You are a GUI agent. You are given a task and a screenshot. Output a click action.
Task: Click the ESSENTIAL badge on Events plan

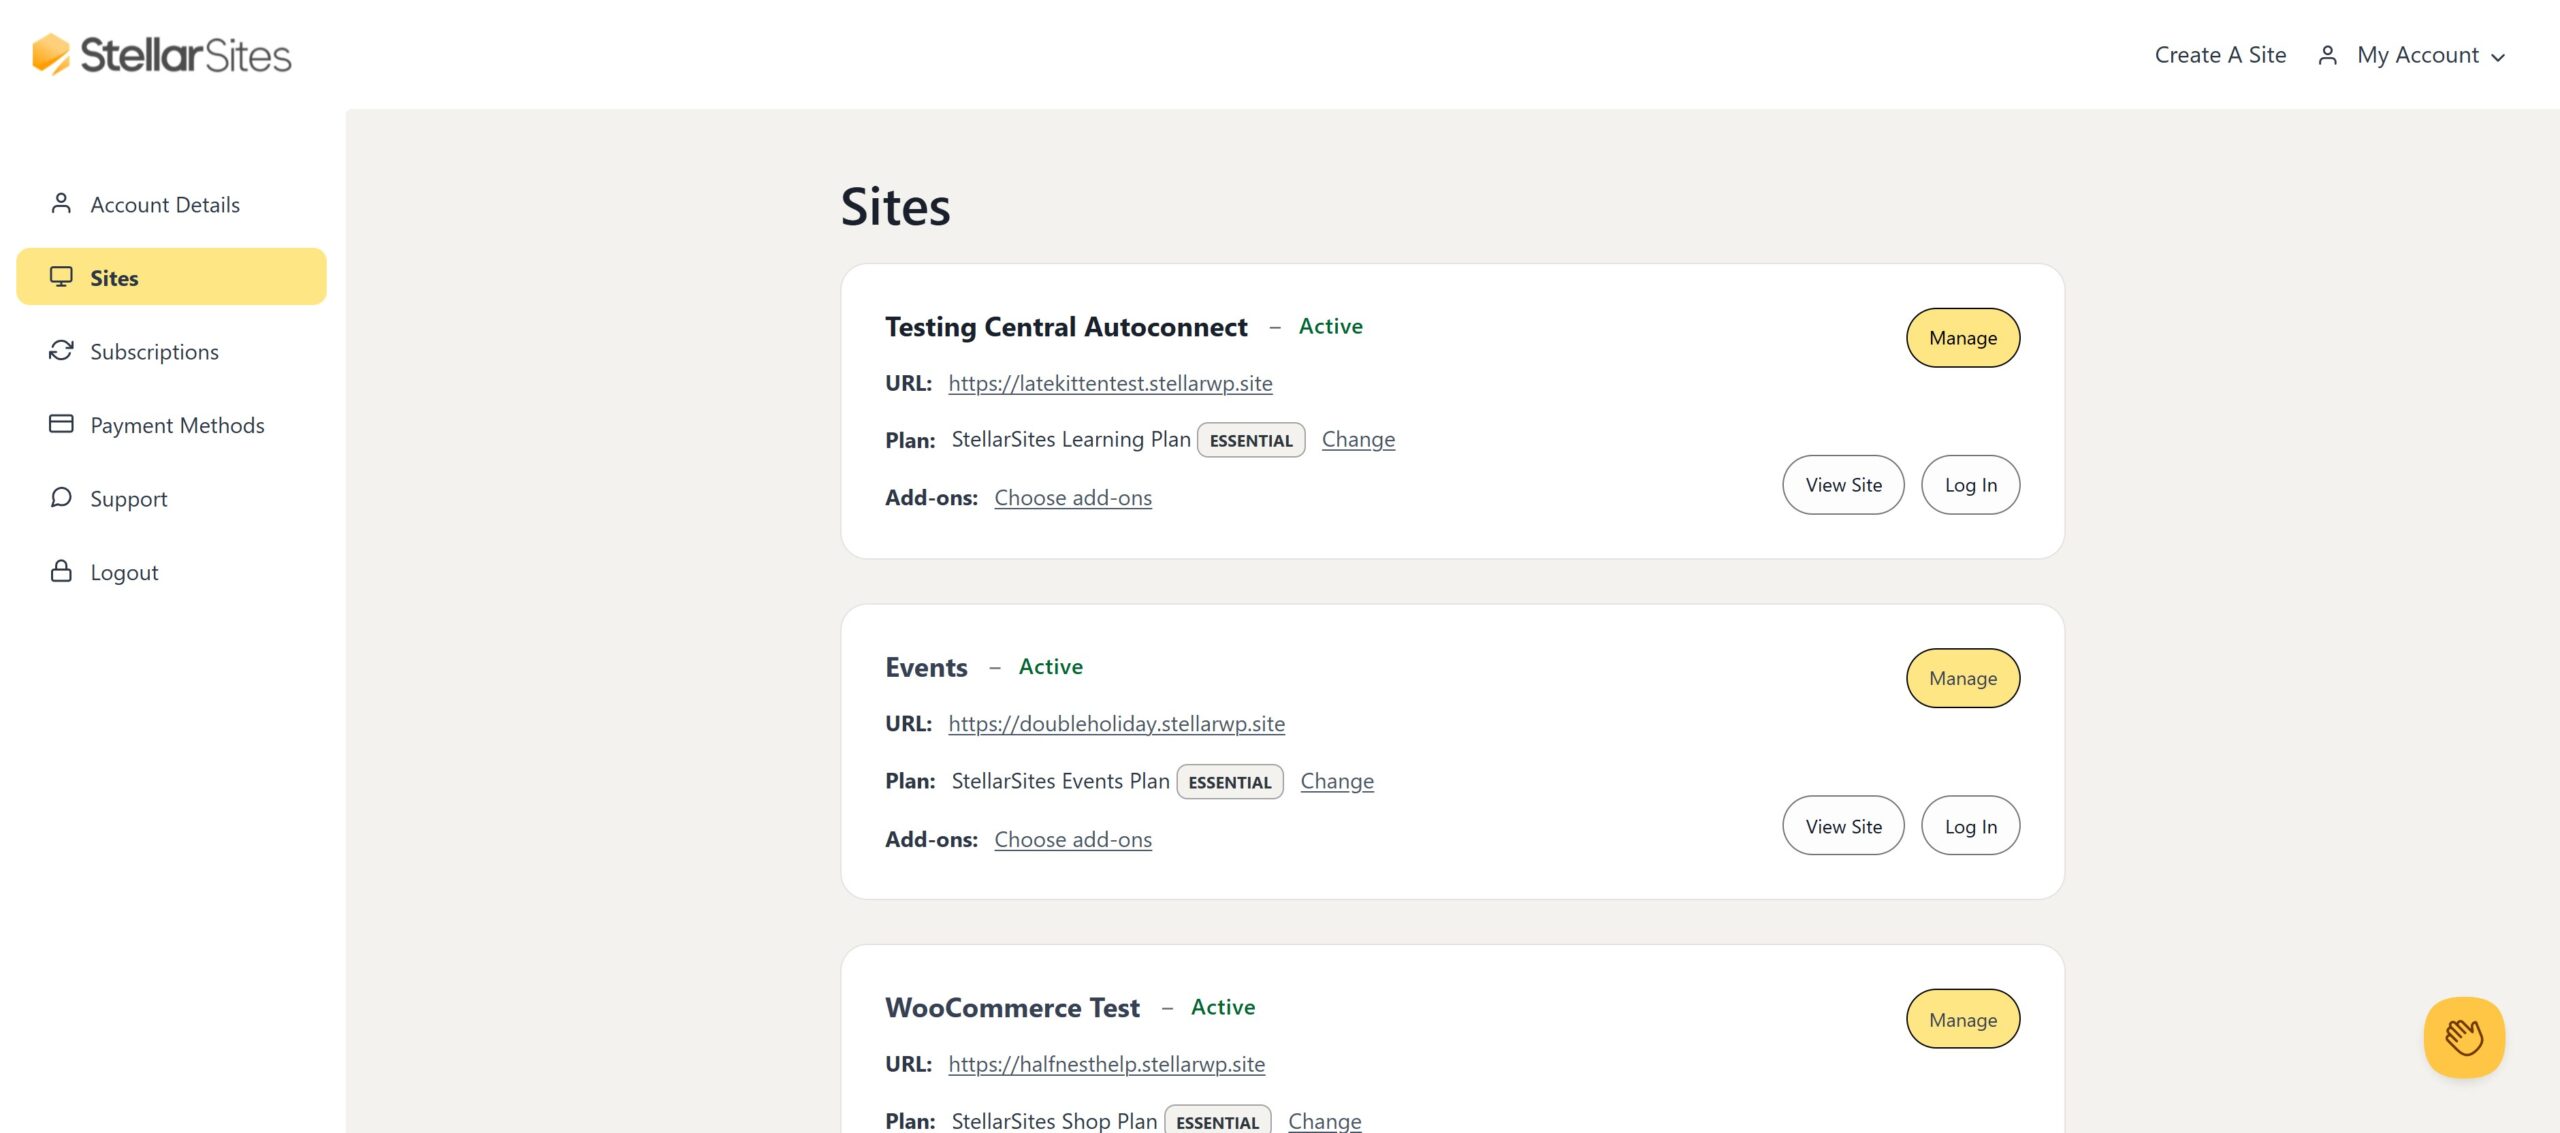click(x=1230, y=781)
